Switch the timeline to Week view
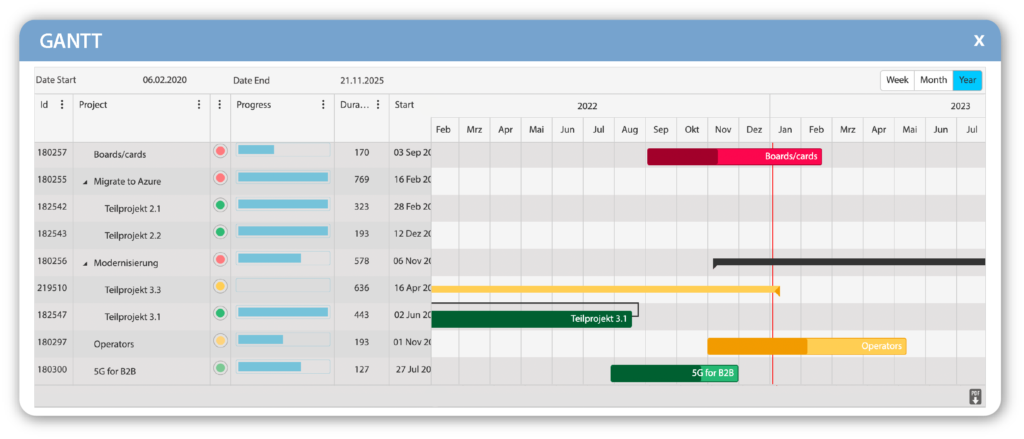The height and width of the screenshot is (439, 1024). [x=897, y=80]
